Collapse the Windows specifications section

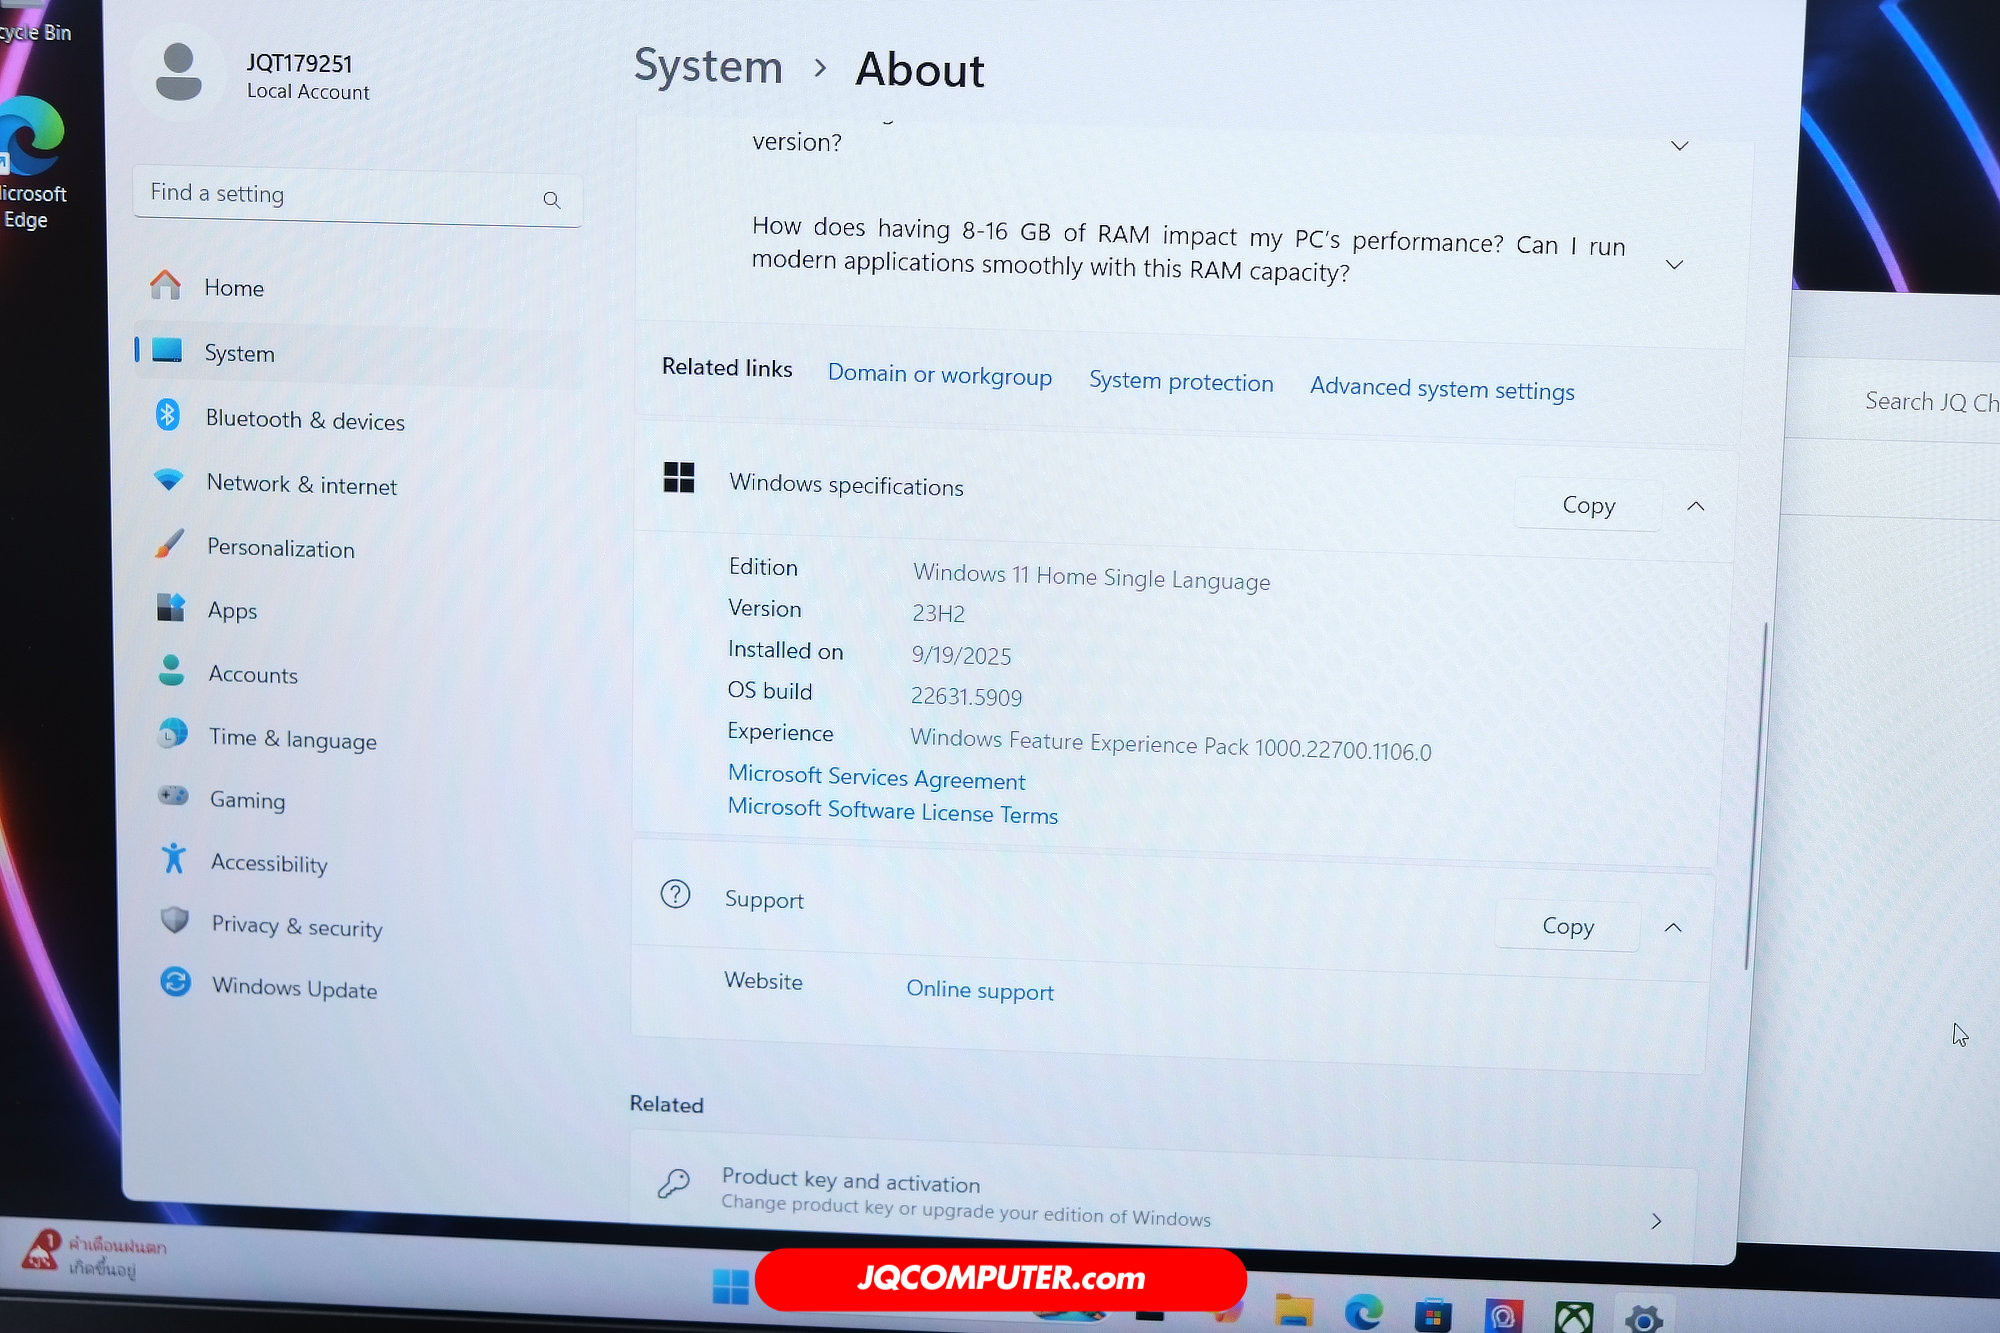[x=1696, y=506]
